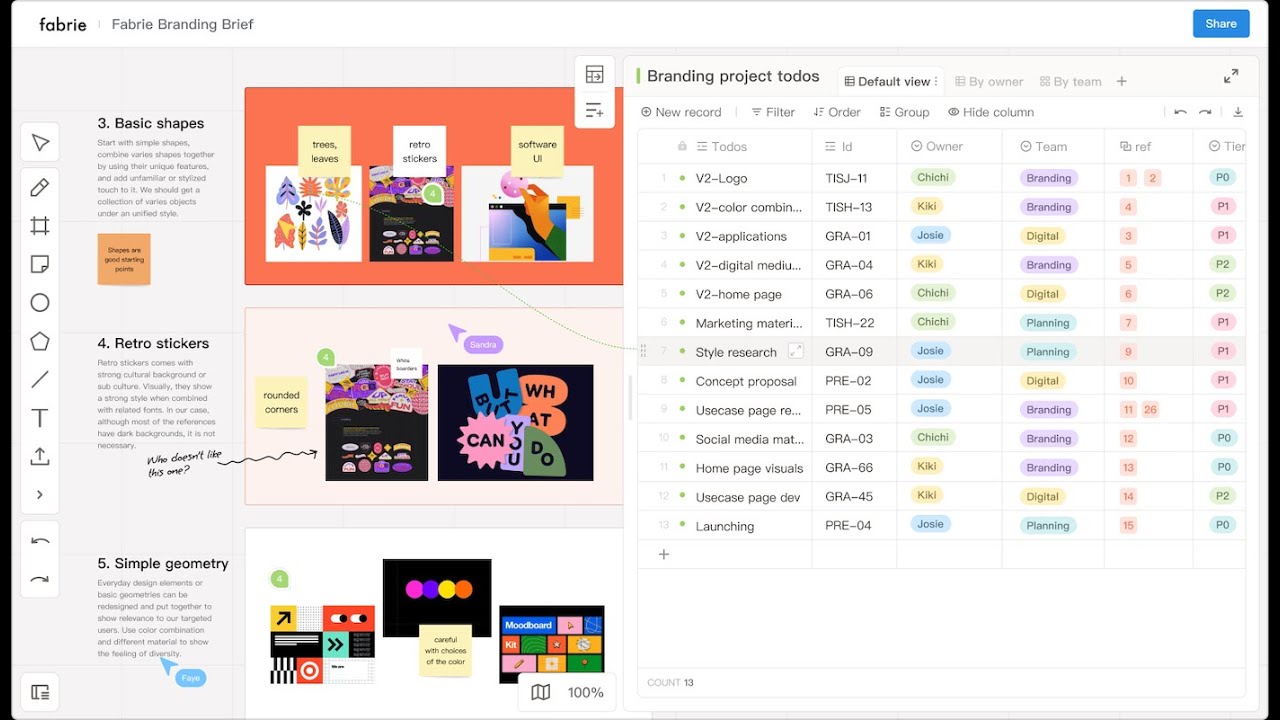Select the frame tool
This screenshot has width=1280, height=720.
tap(40, 226)
